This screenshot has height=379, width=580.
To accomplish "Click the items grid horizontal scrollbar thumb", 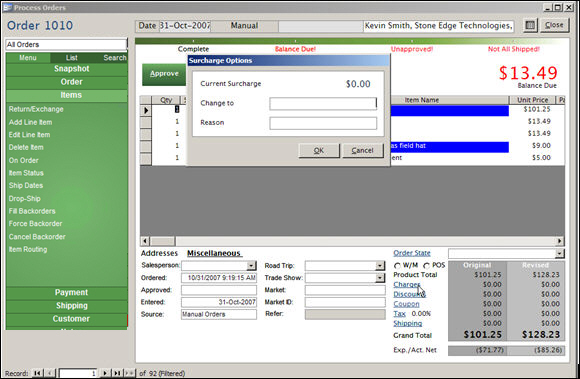I will [162, 241].
